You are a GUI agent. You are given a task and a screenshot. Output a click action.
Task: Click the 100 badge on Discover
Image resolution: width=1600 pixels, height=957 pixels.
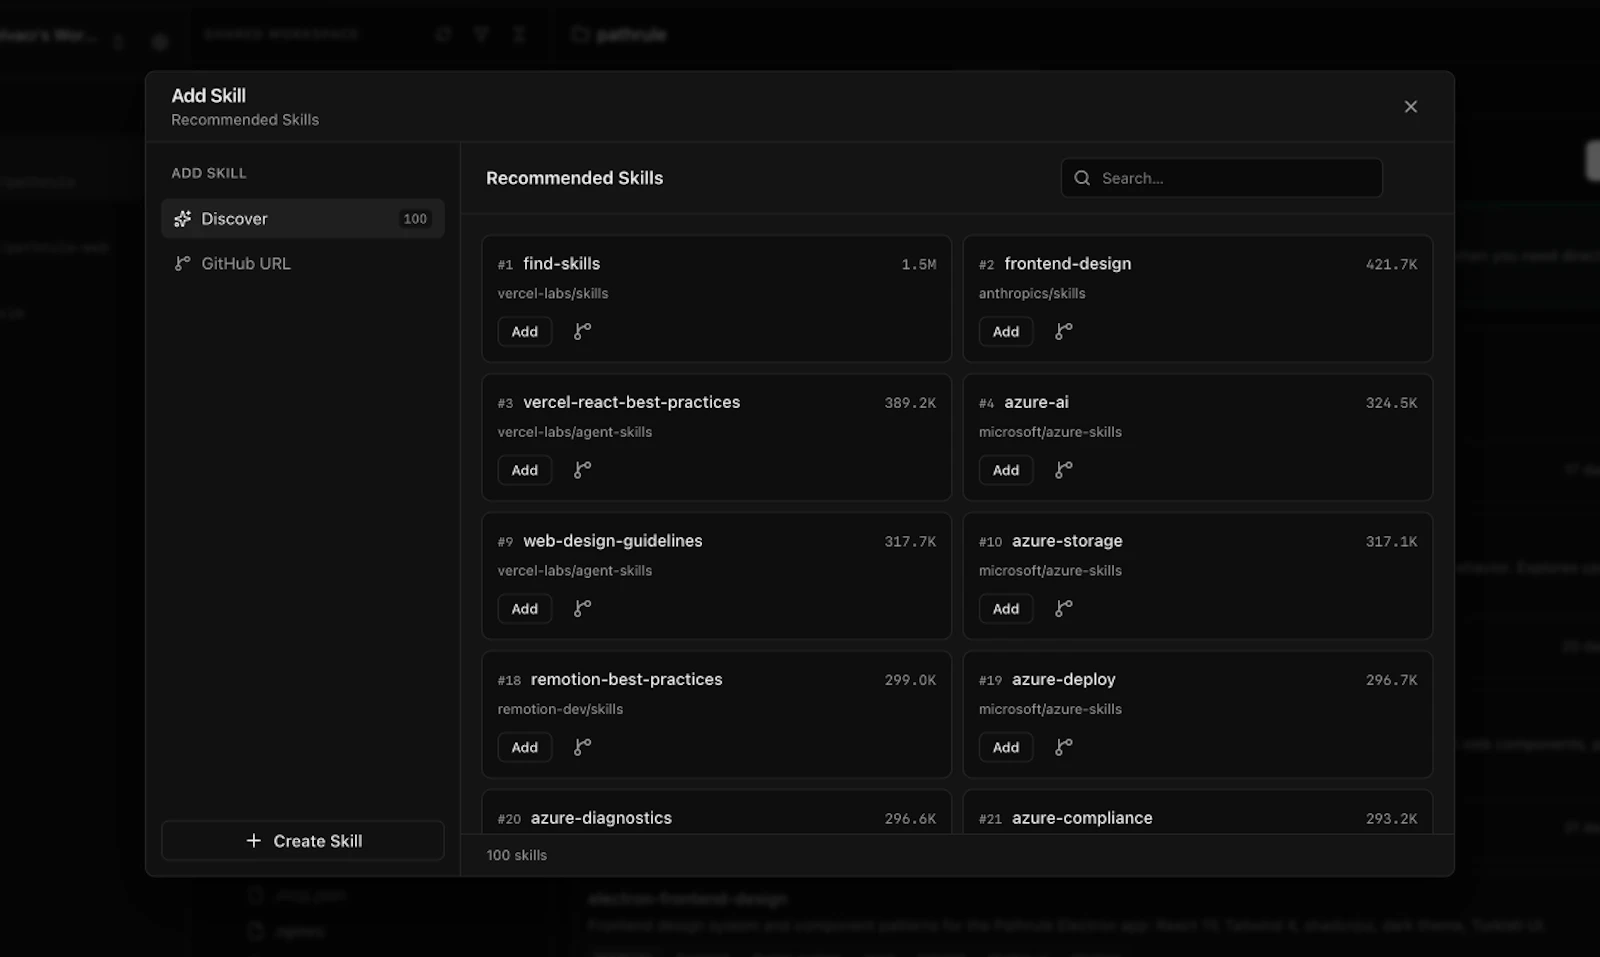tap(415, 219)
